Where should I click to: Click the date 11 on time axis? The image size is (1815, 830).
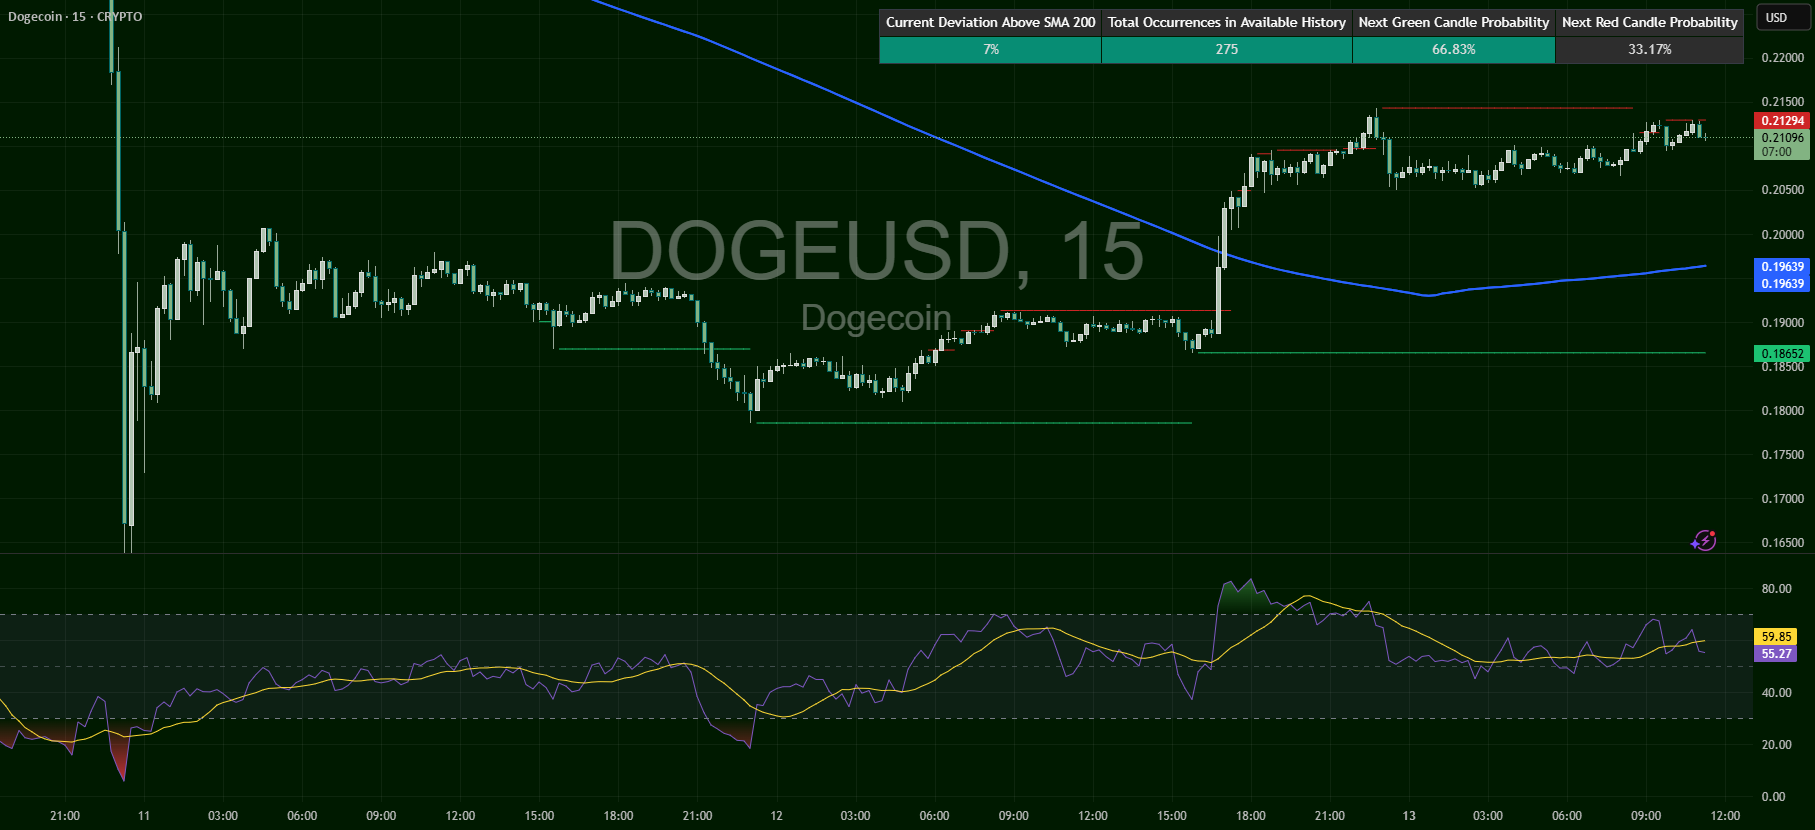click(x=144, y=816)
